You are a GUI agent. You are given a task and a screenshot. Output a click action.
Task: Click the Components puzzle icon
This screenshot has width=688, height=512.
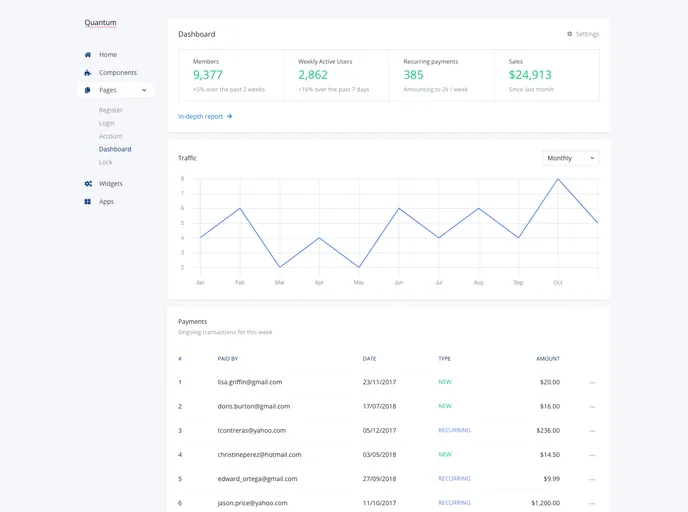(x=88, y=73)
